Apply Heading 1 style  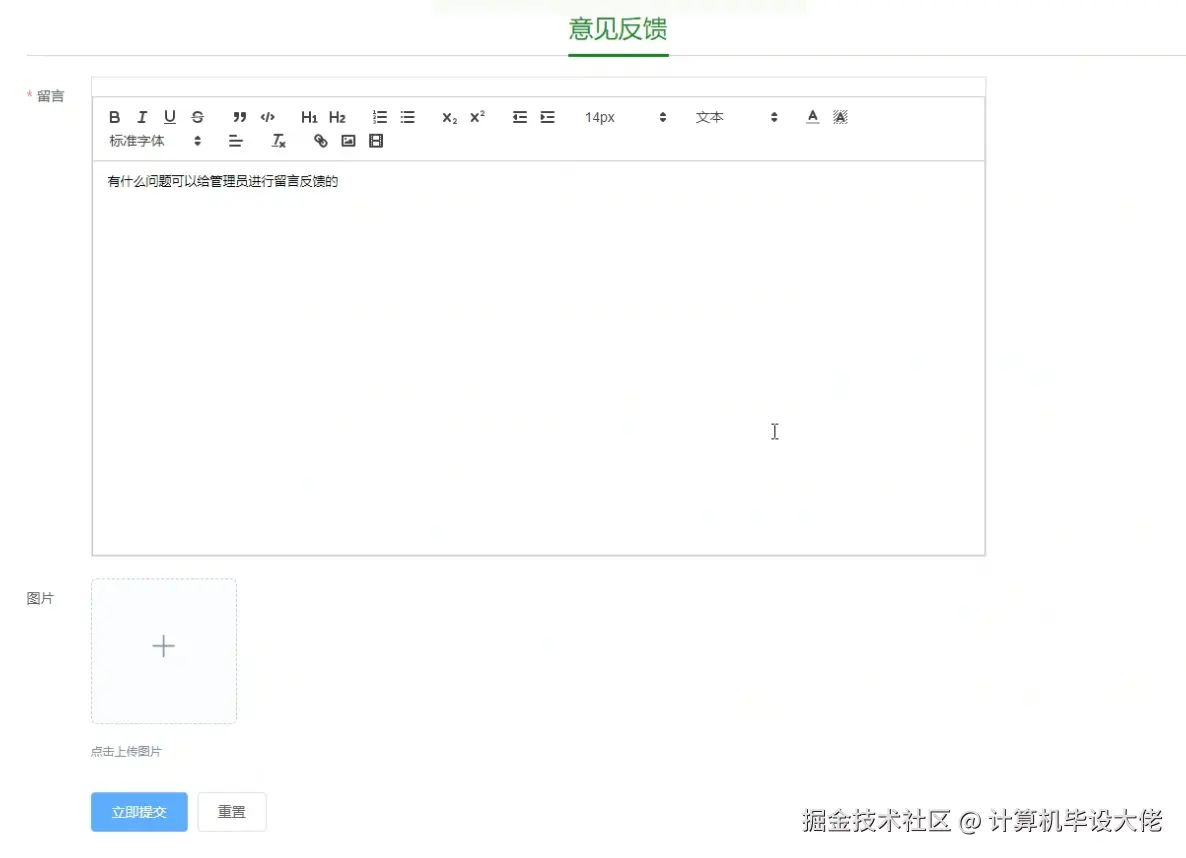309,117
